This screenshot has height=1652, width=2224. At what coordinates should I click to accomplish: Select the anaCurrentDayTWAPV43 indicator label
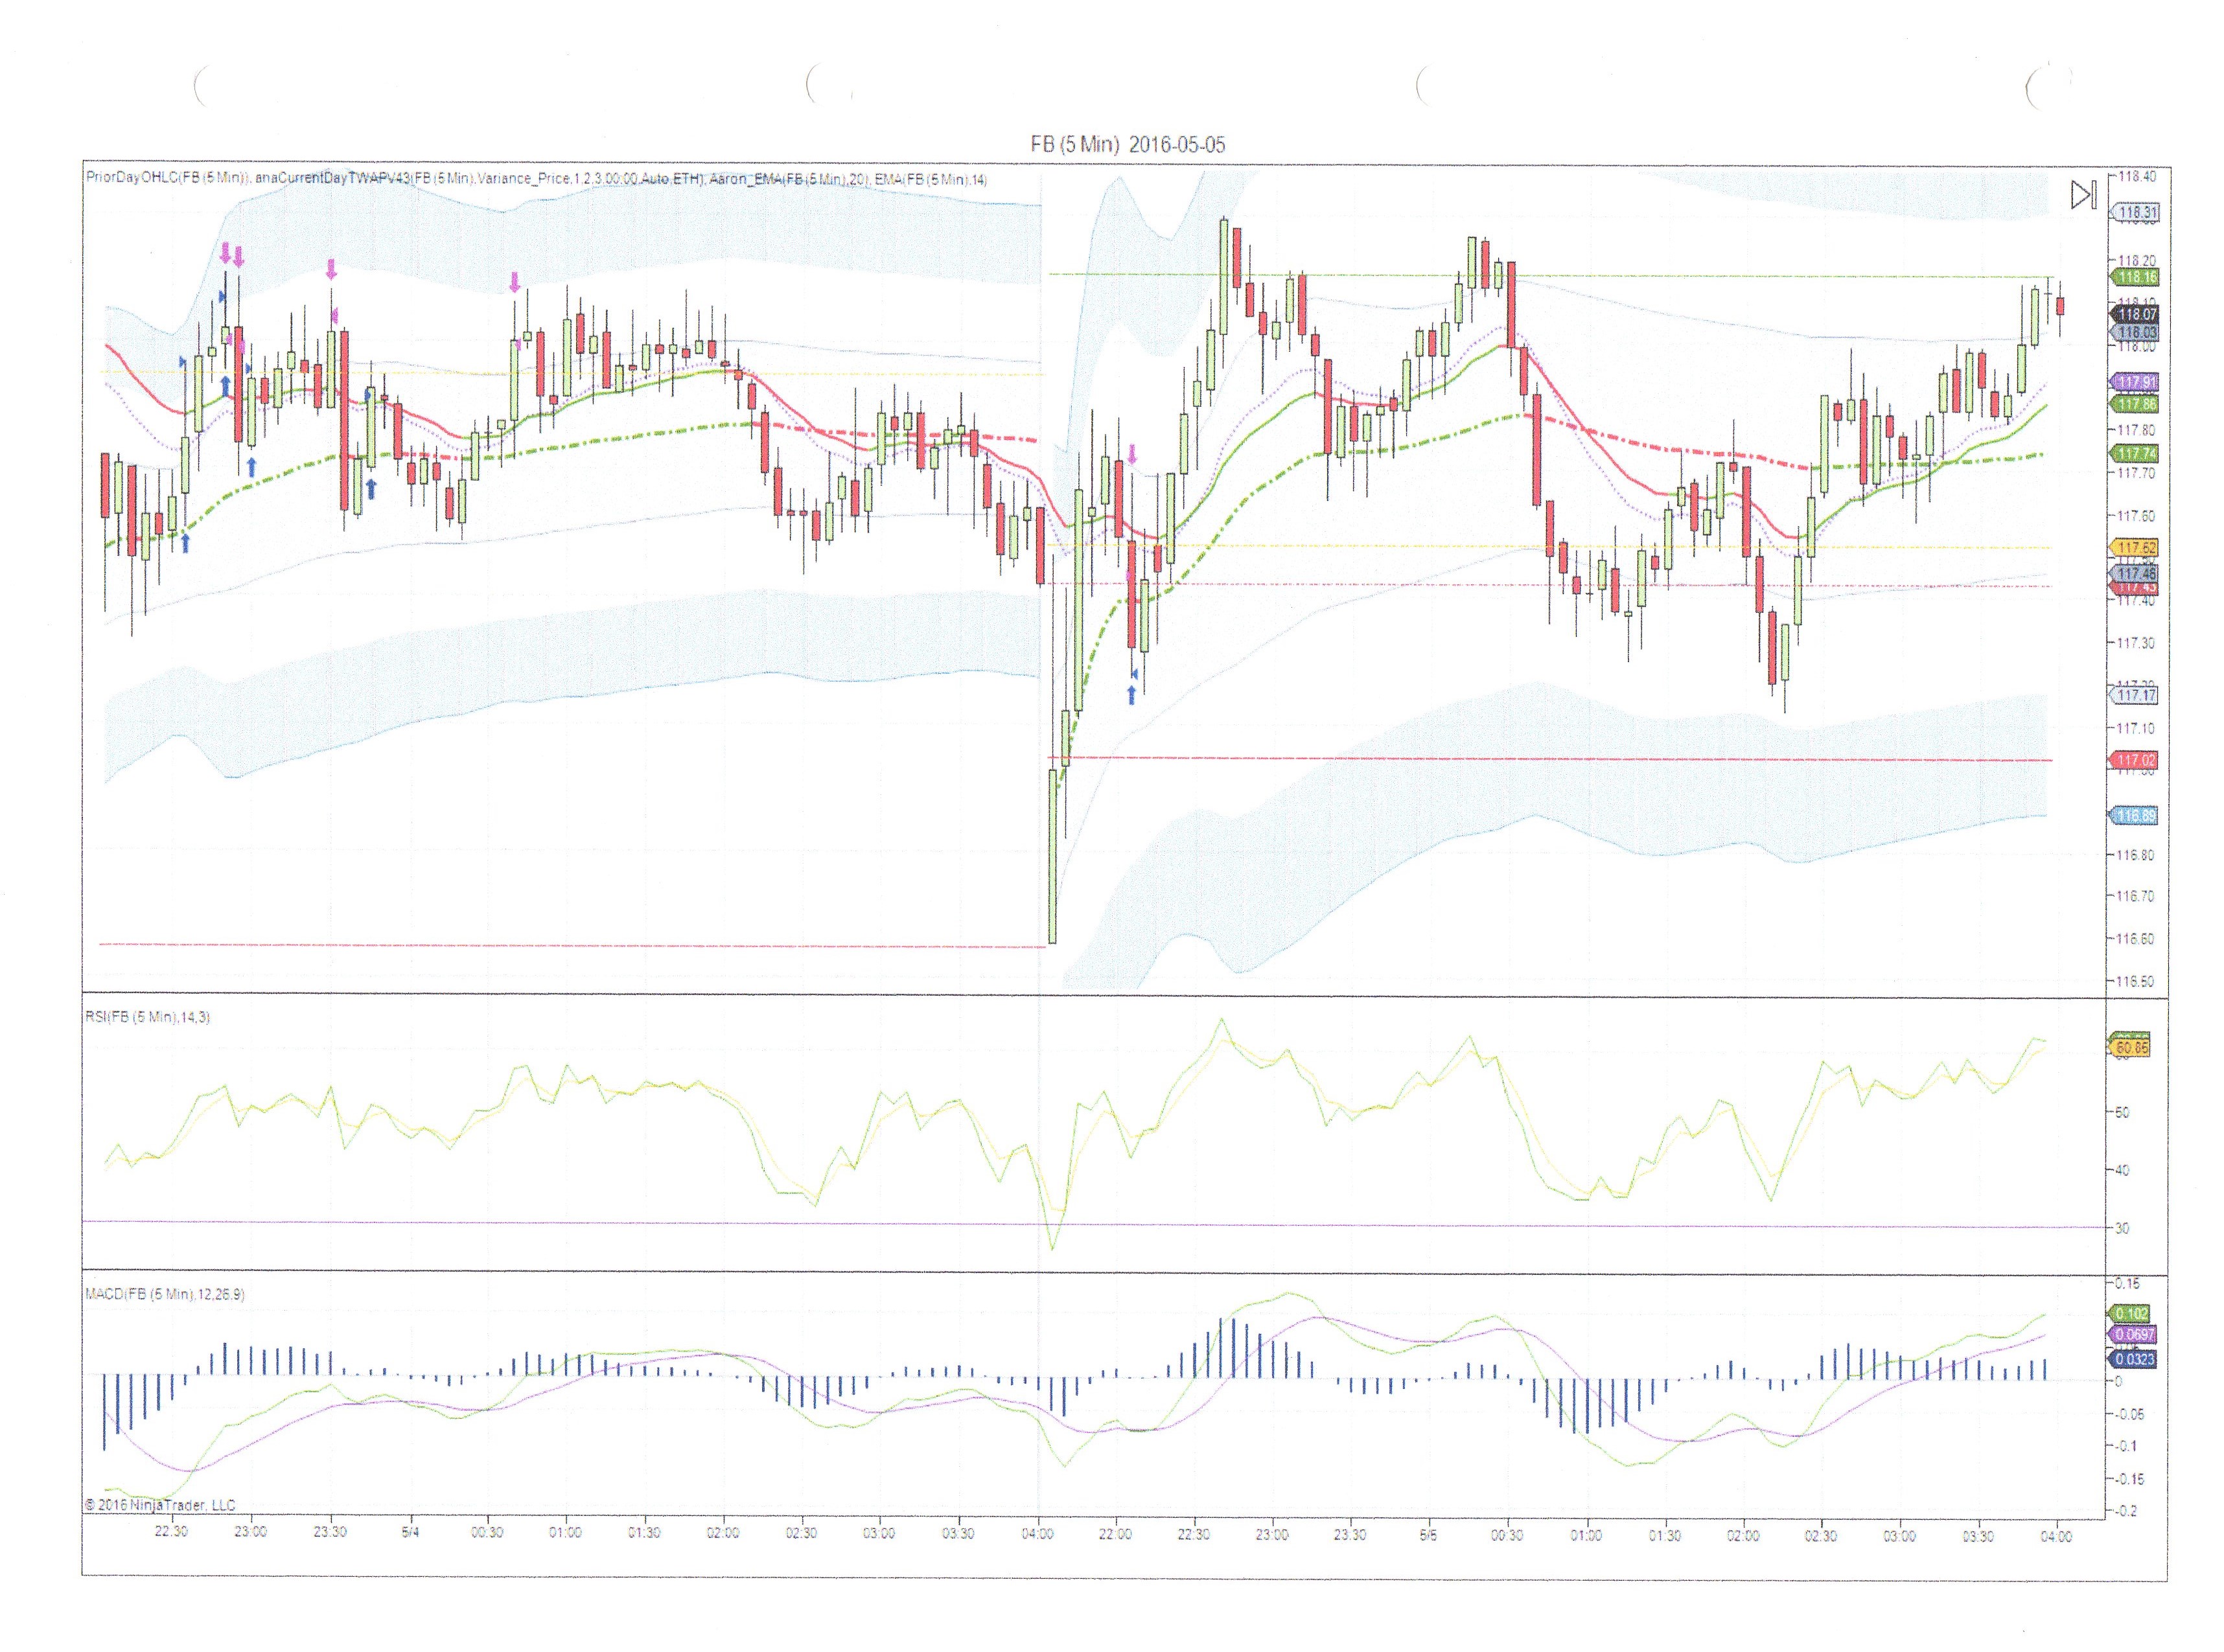point(480,179)
